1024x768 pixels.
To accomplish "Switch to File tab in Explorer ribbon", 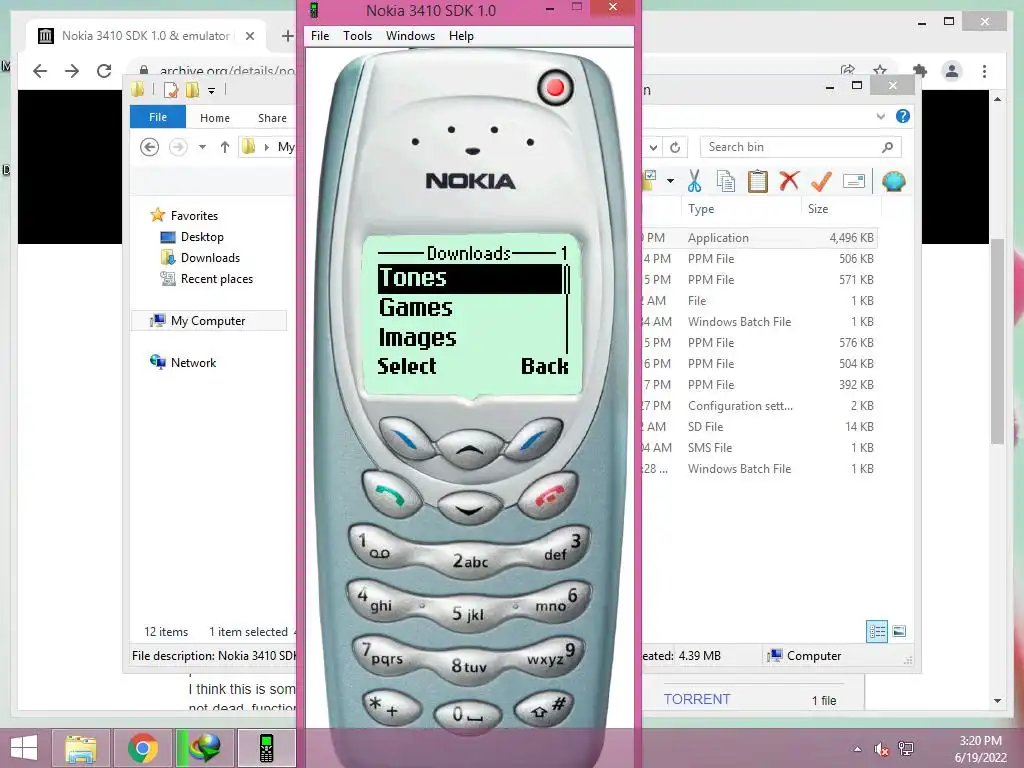I will pyautogui.click(x=158, y=117).
